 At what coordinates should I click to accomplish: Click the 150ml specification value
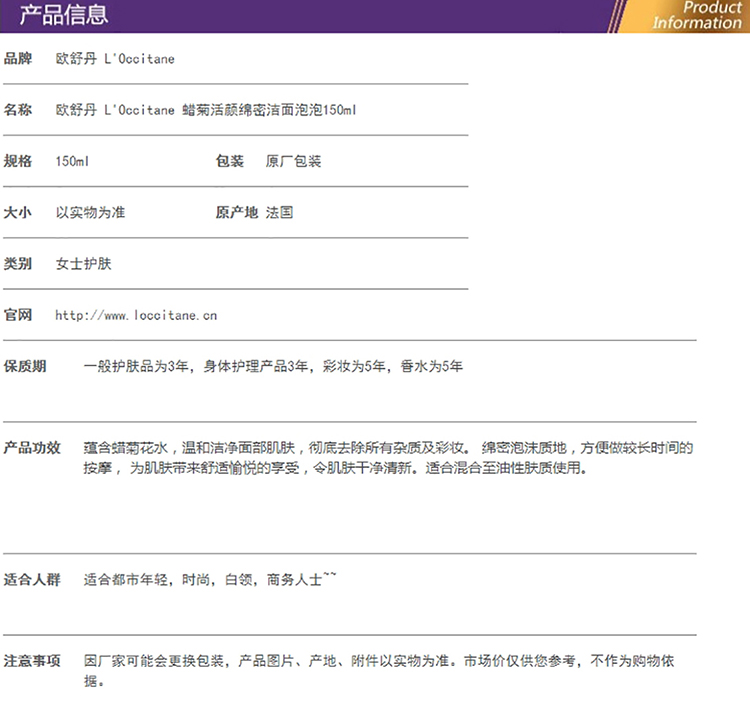click(72, 161)
